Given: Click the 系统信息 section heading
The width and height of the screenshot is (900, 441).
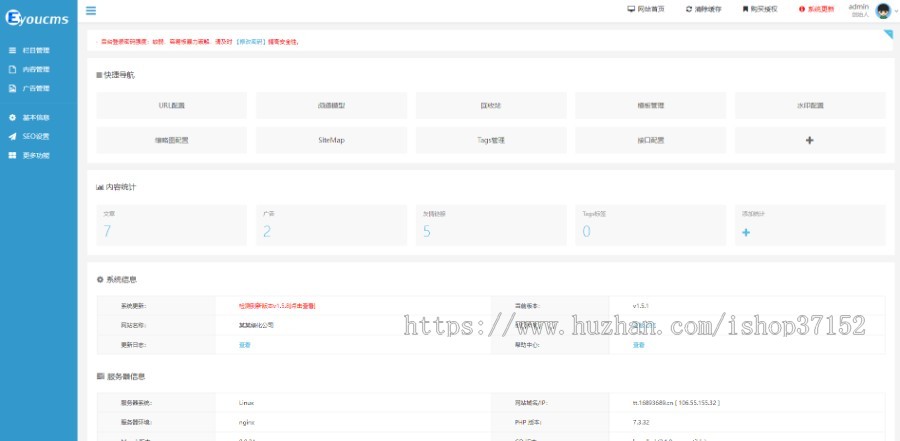Looking at the screenshot, I should [x=117, y=280].
